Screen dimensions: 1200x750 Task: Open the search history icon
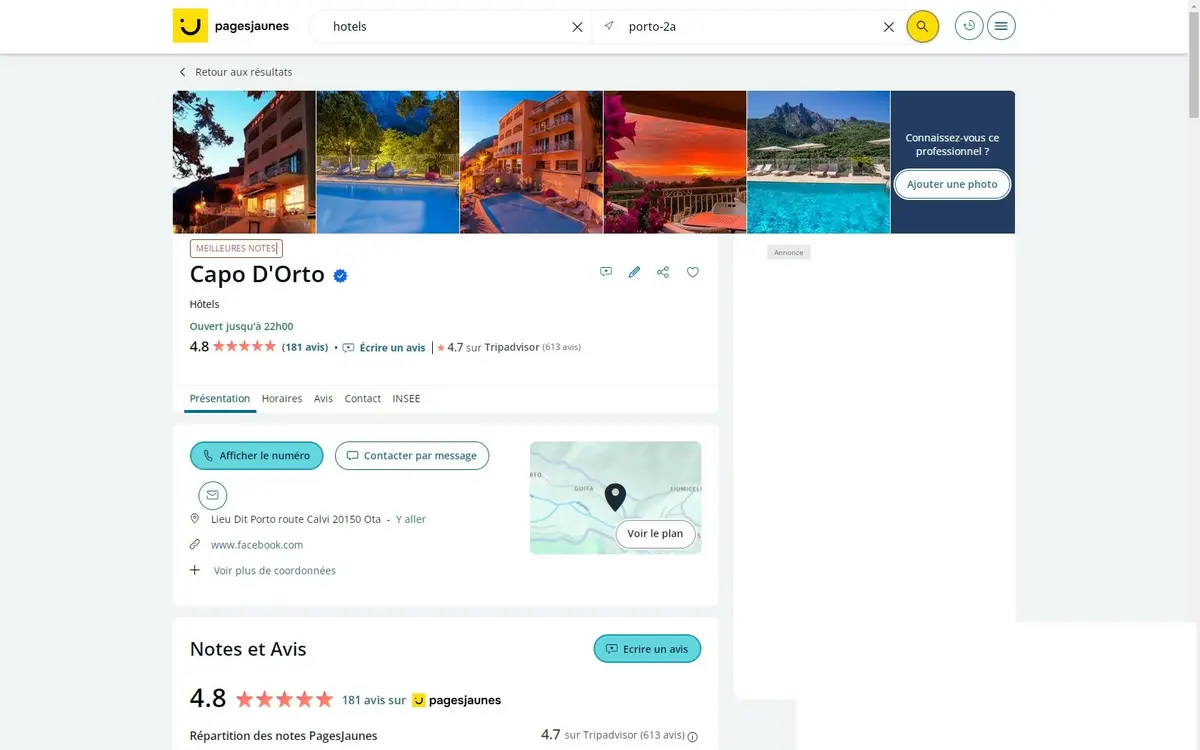point(969,26)
